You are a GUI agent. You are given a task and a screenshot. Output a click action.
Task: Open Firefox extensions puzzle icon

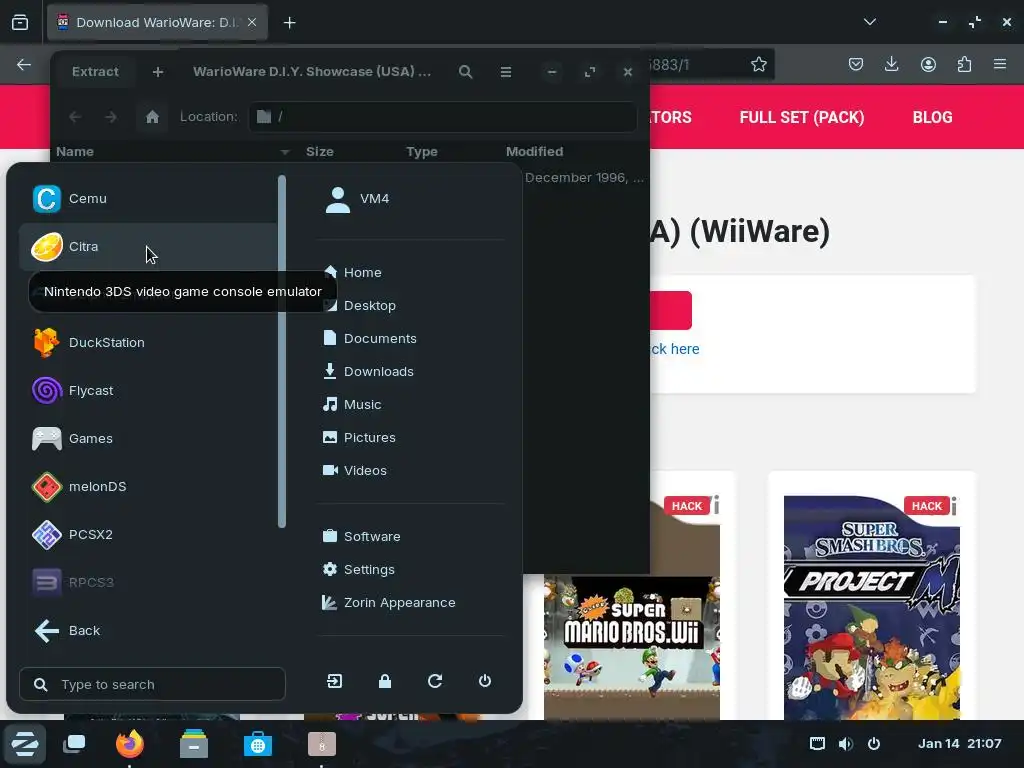point(964,64)
